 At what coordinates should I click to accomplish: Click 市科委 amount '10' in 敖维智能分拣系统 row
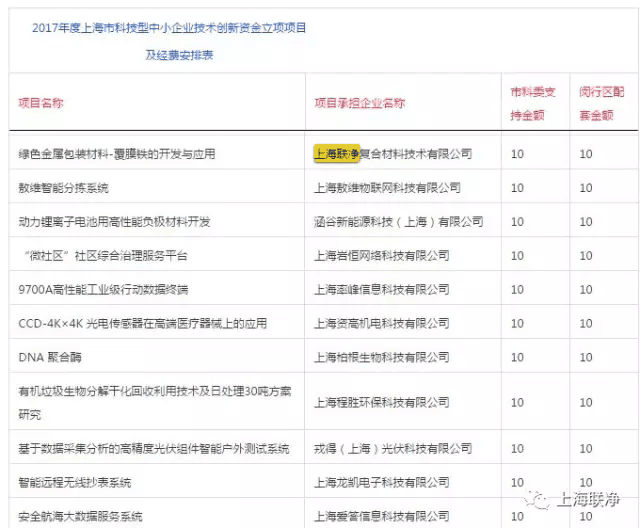pyautogui.click(x=517, y=188)
